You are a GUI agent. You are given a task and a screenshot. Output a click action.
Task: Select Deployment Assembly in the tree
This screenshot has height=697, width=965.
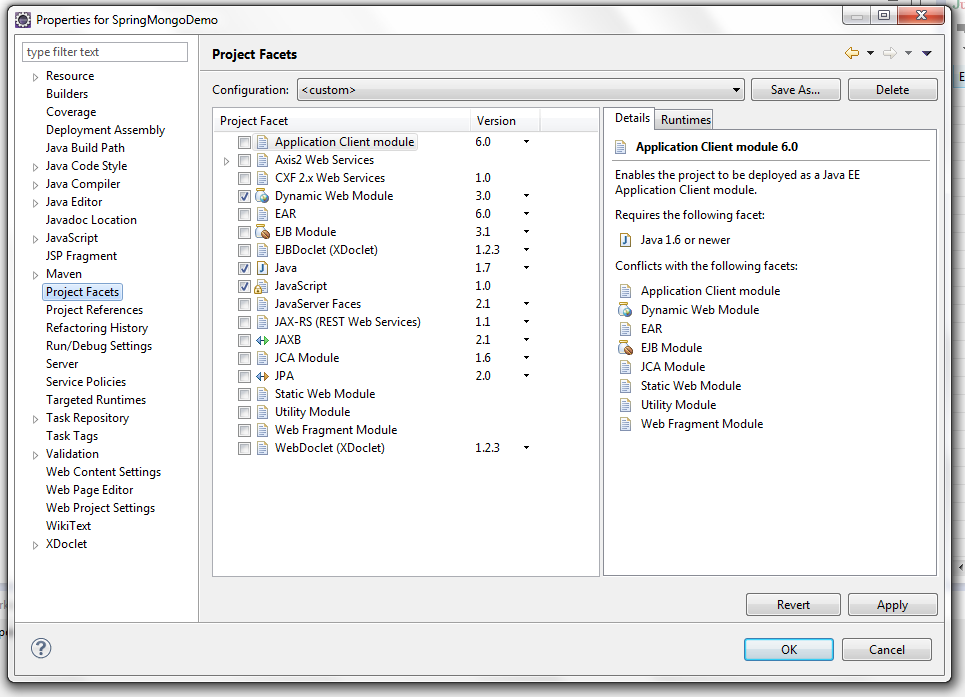(105, 130)
